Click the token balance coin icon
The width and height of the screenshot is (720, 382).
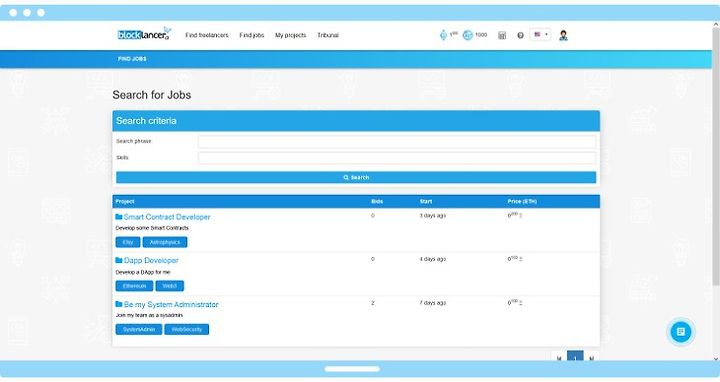[x=467, y=35]
